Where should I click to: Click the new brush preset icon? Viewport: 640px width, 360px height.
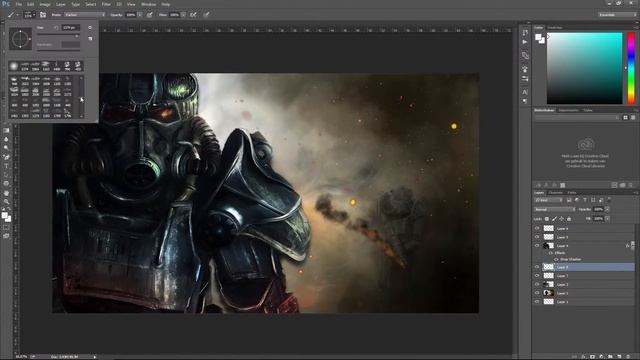coord(90,38)
